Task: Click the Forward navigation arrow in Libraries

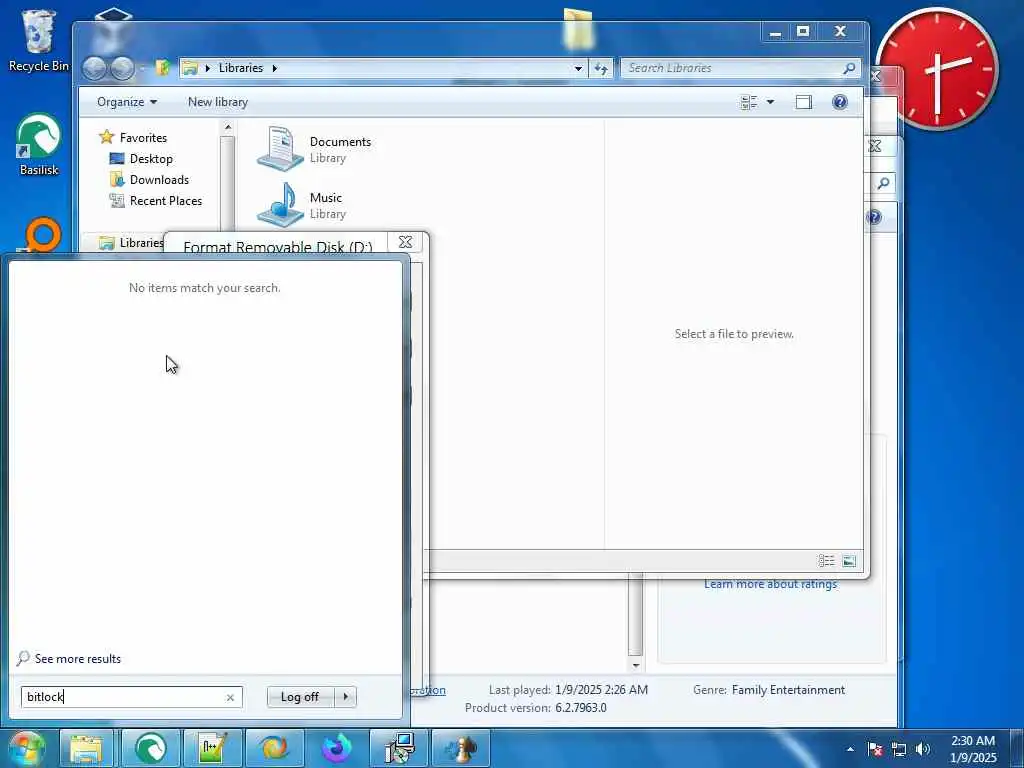Action: click(122, 68)
